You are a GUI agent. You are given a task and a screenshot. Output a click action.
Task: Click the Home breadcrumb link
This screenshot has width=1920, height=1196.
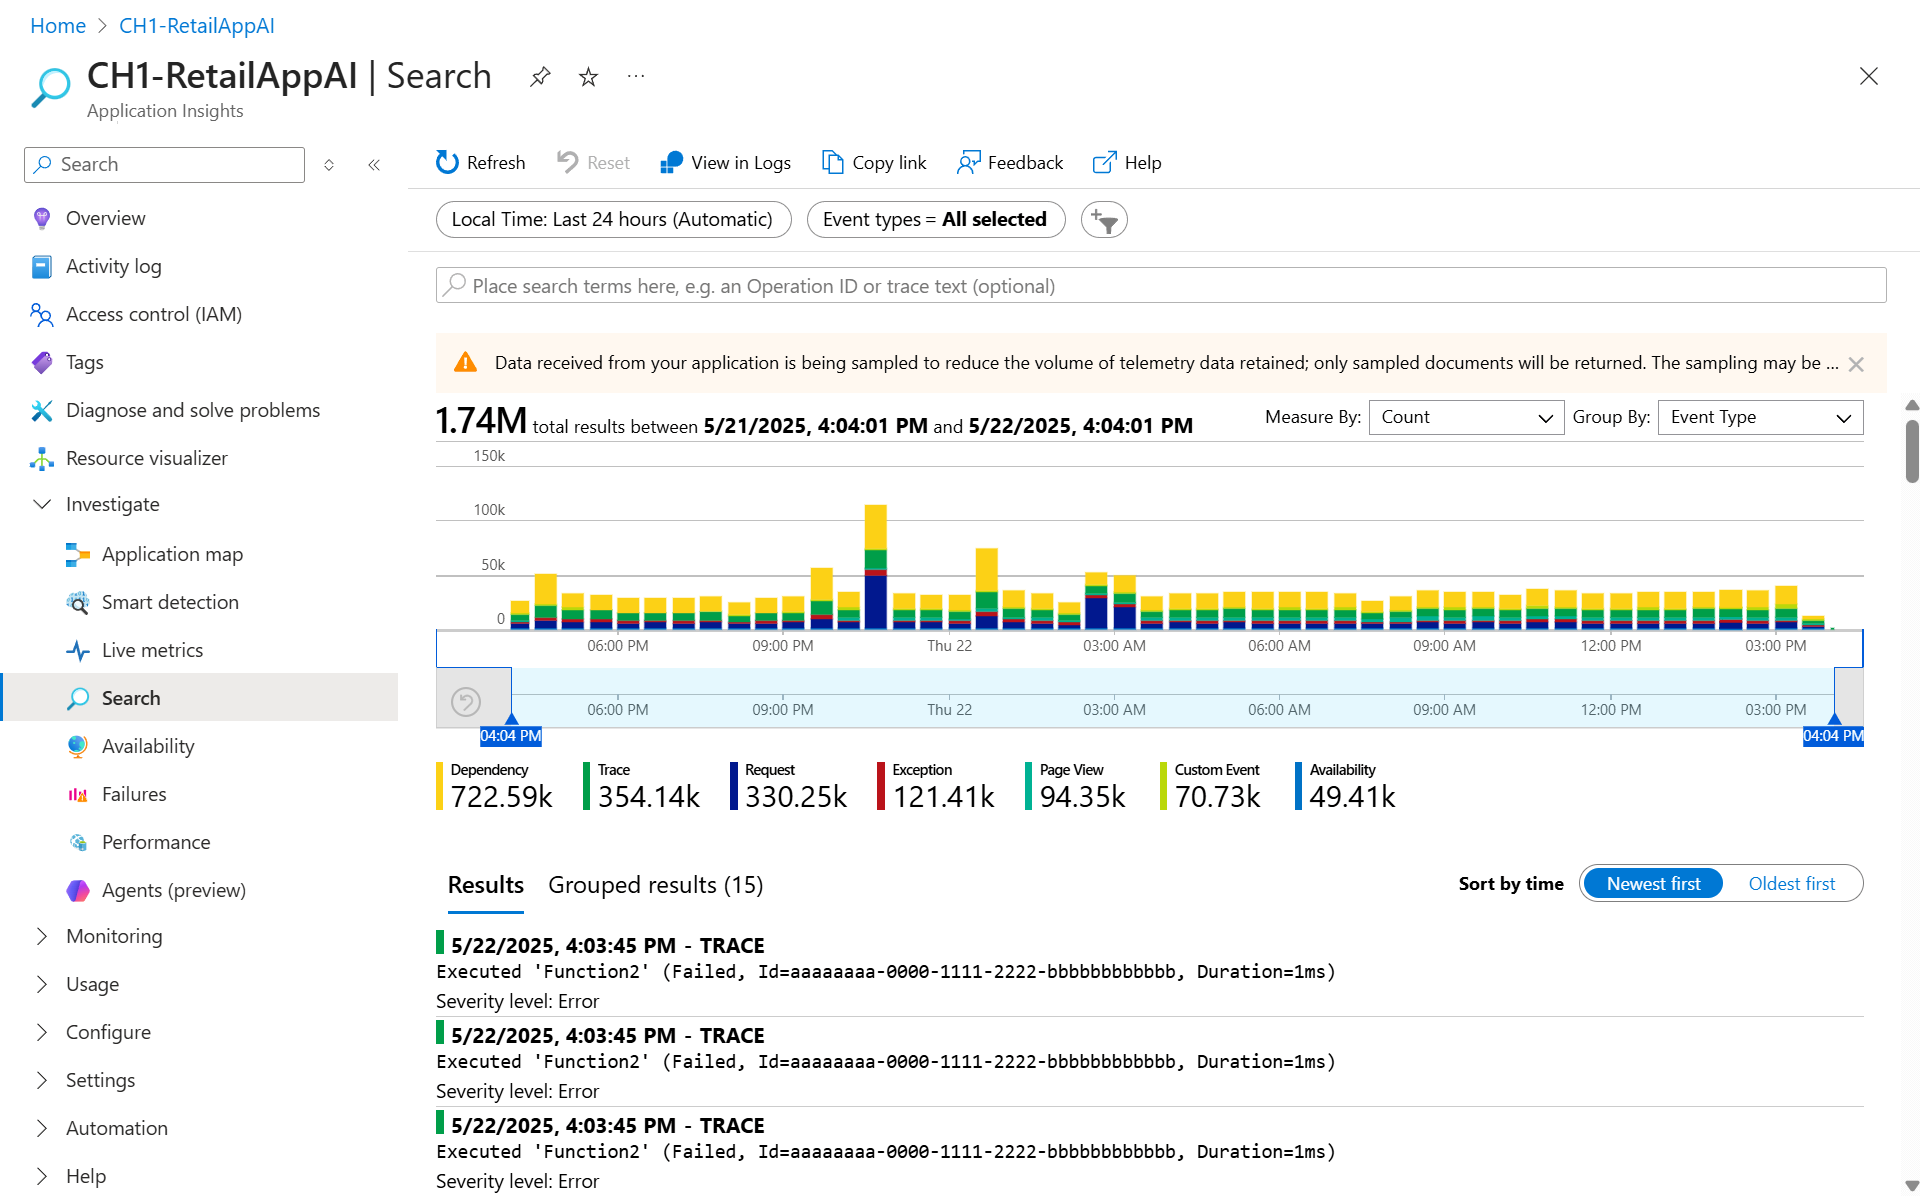coord(58,26)
